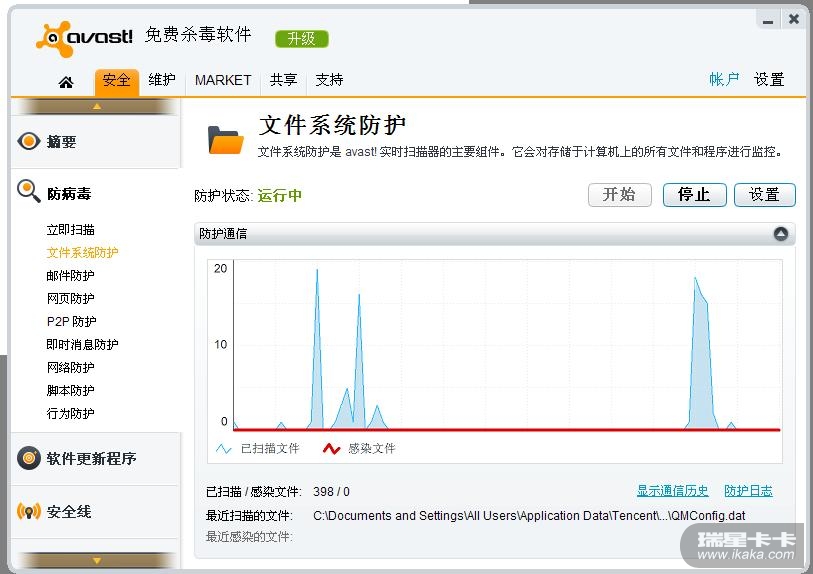Viewport: 813px width, 574px height.
Task: Collapse the 防护通信 panel arrow
Action: (781, 234)
